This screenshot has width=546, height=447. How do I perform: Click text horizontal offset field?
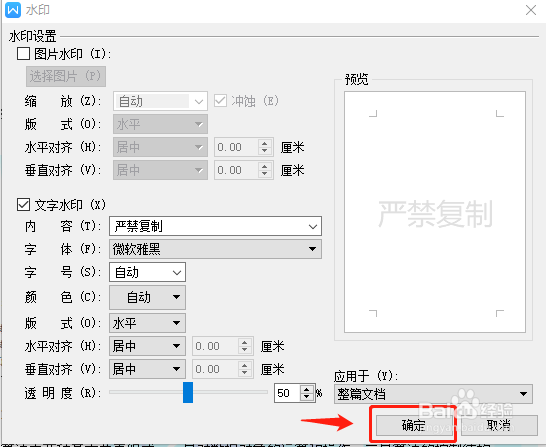[x=216, y=346]
